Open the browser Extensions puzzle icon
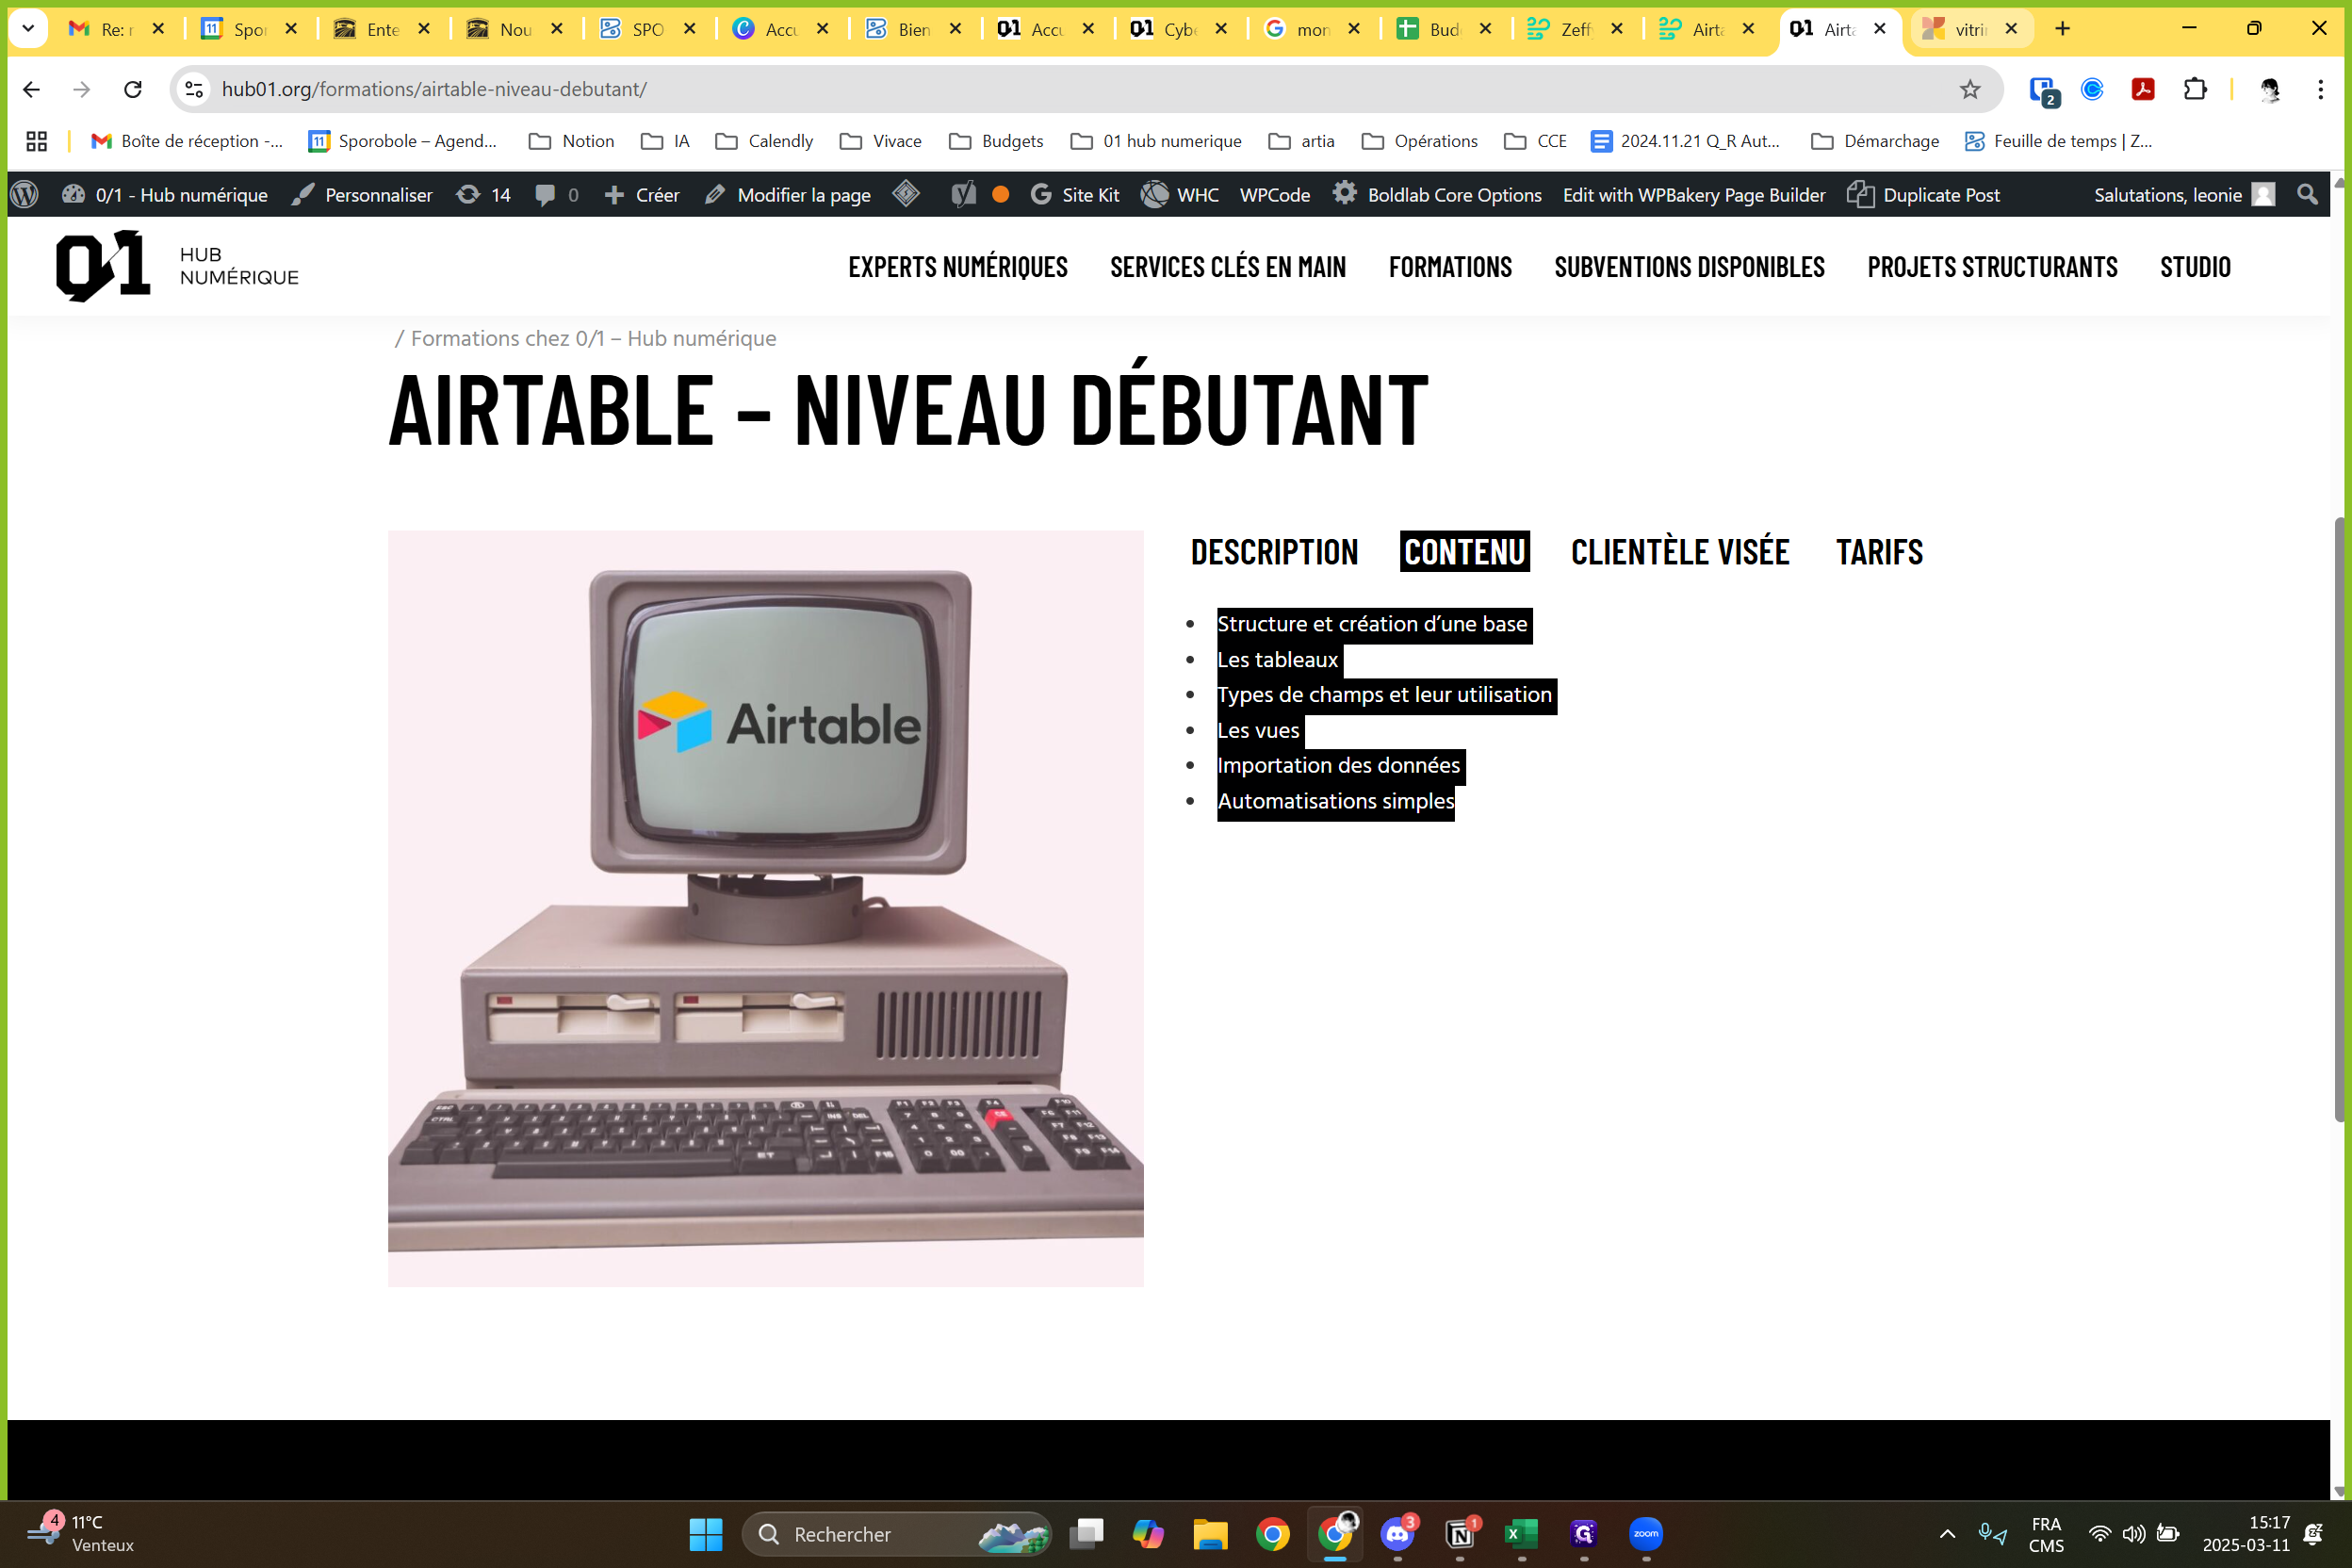 click(2194, 89)
